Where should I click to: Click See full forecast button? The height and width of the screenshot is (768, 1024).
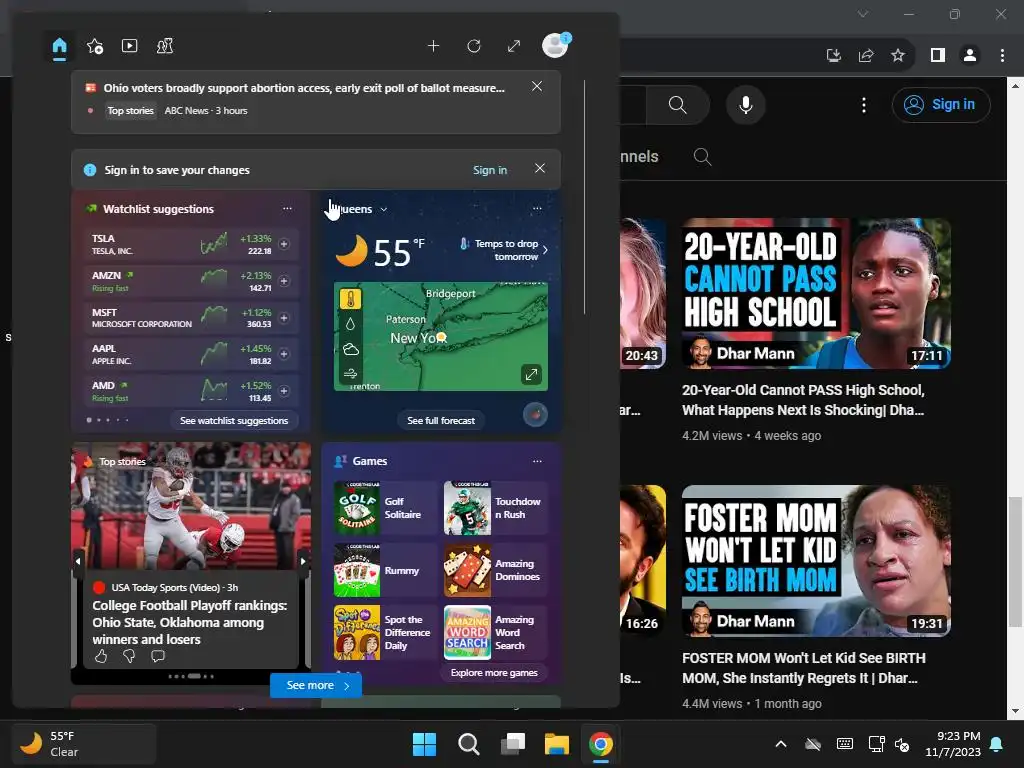pyautogui.click(x=441, y=421)
